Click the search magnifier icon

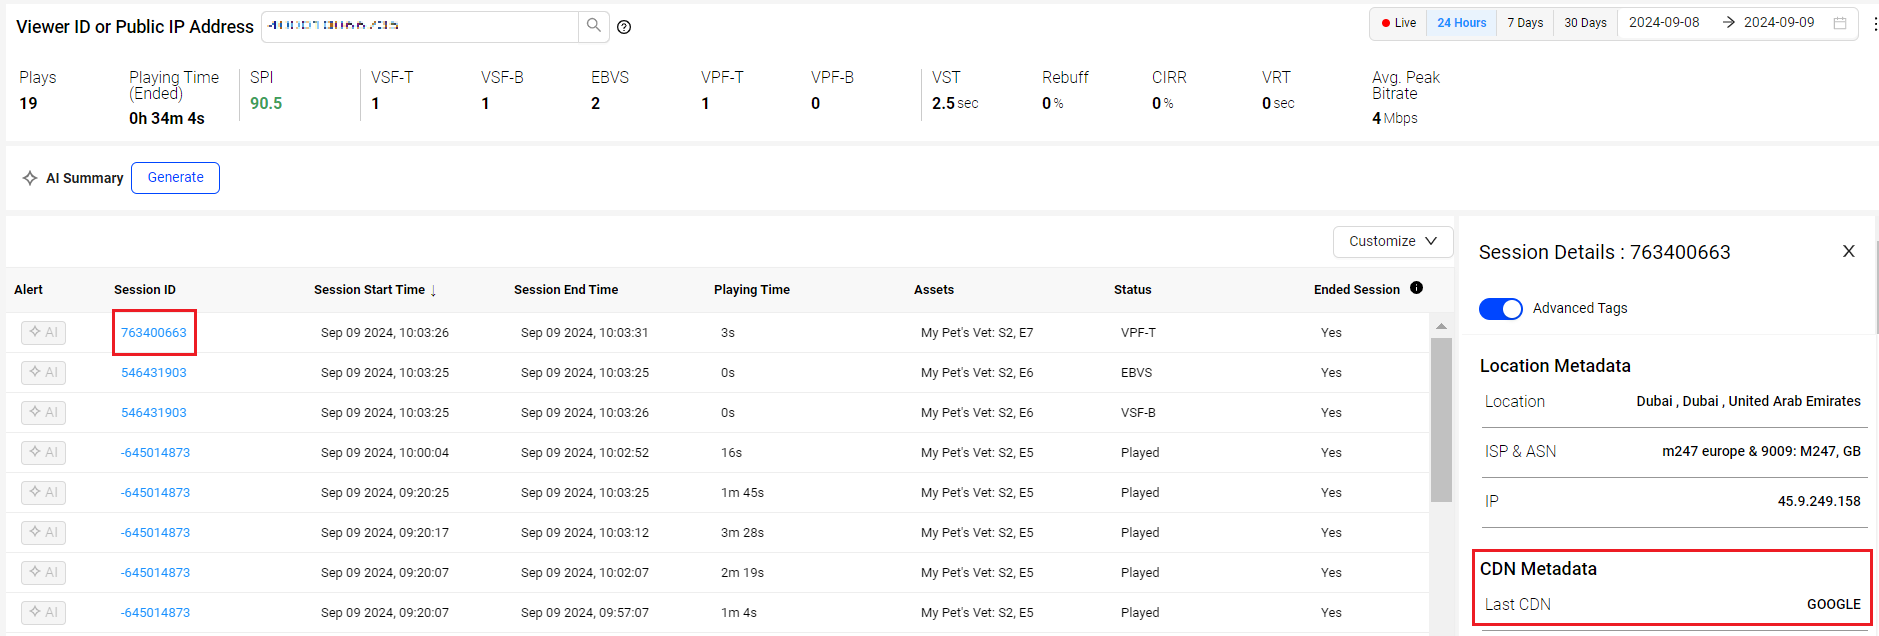593,26
